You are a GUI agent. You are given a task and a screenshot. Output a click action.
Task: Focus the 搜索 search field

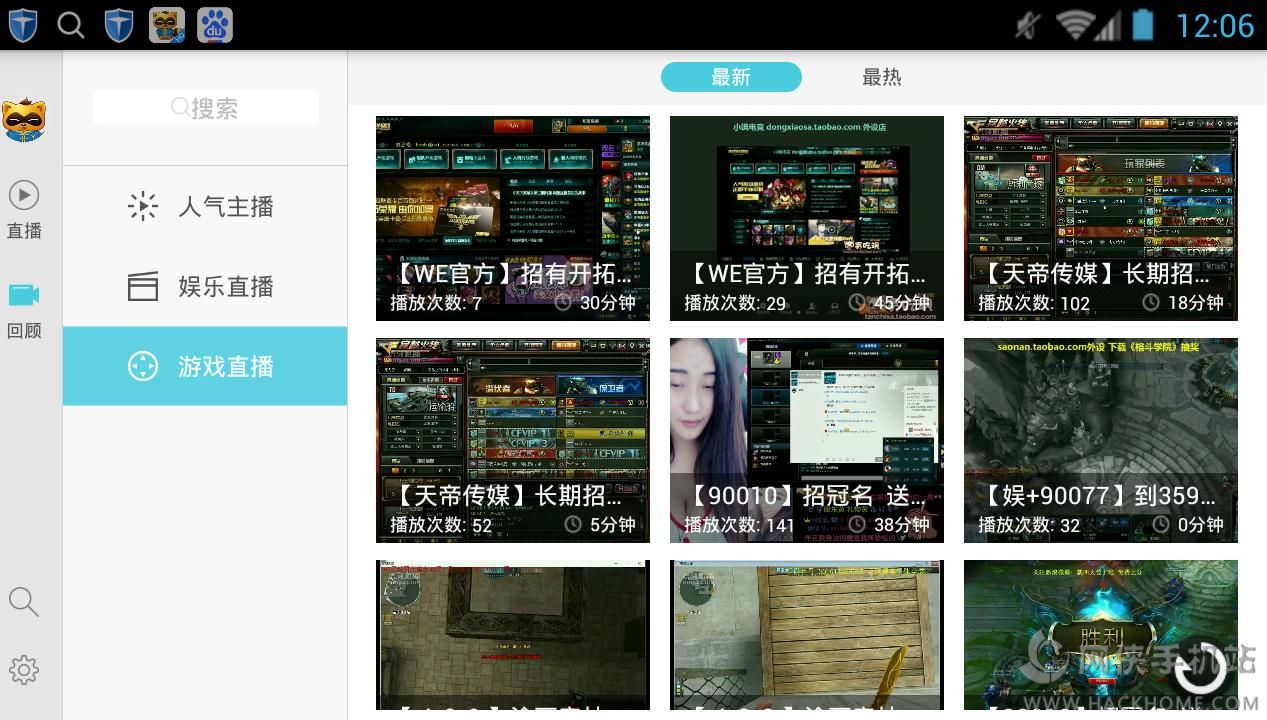click(x=205, y=108)
